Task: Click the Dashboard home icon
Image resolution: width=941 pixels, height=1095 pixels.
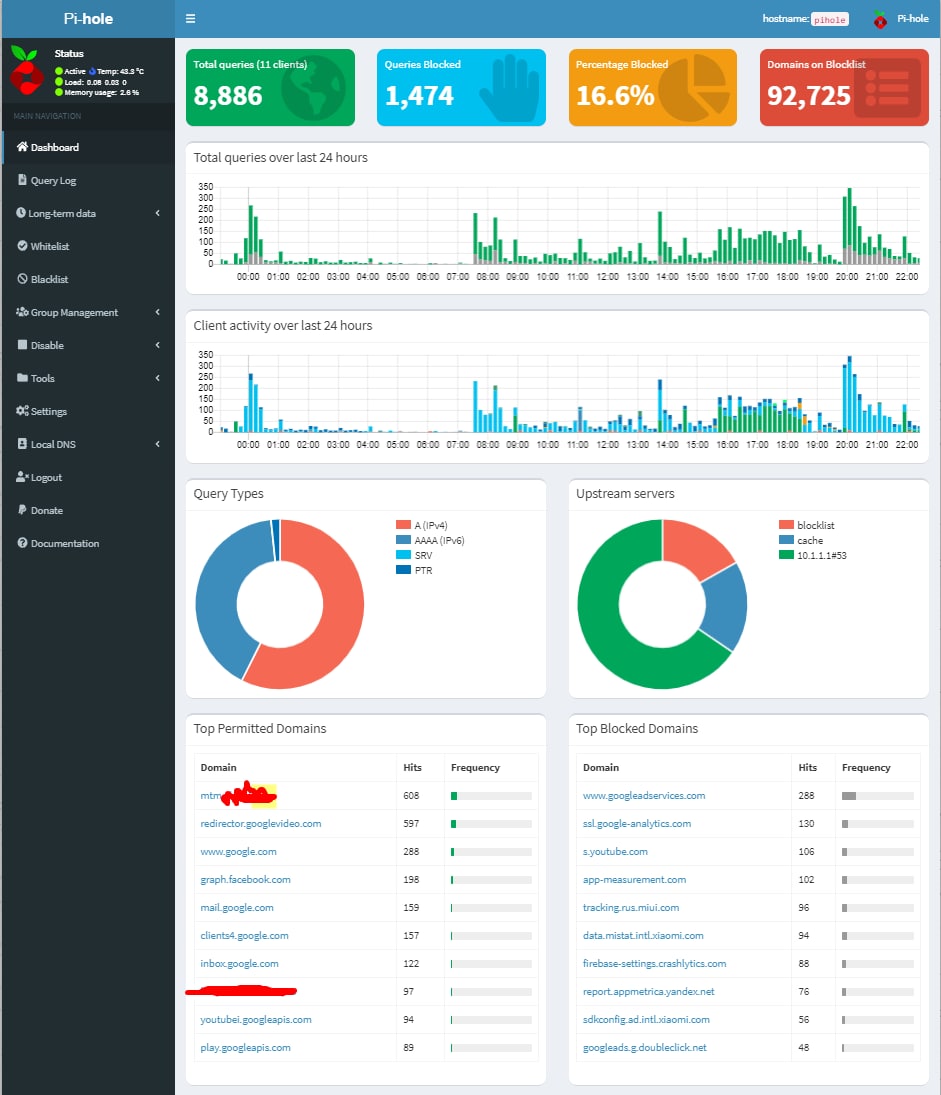Action: (x=22, y=147)
